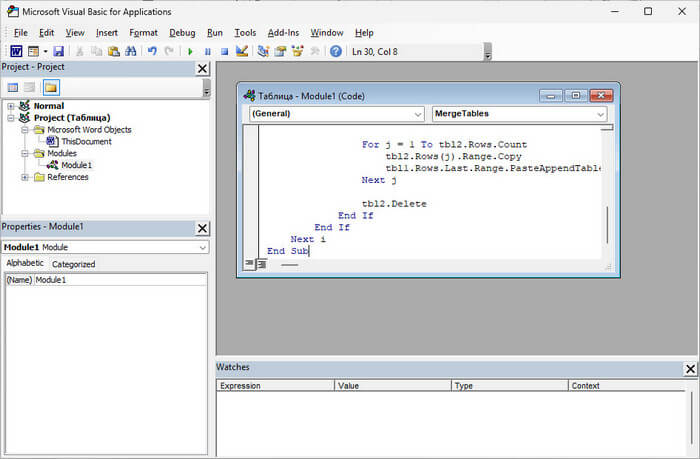Switch to the Categorized properties tab
This screenshot has width=700, height=459.
(x=73, y=264)
